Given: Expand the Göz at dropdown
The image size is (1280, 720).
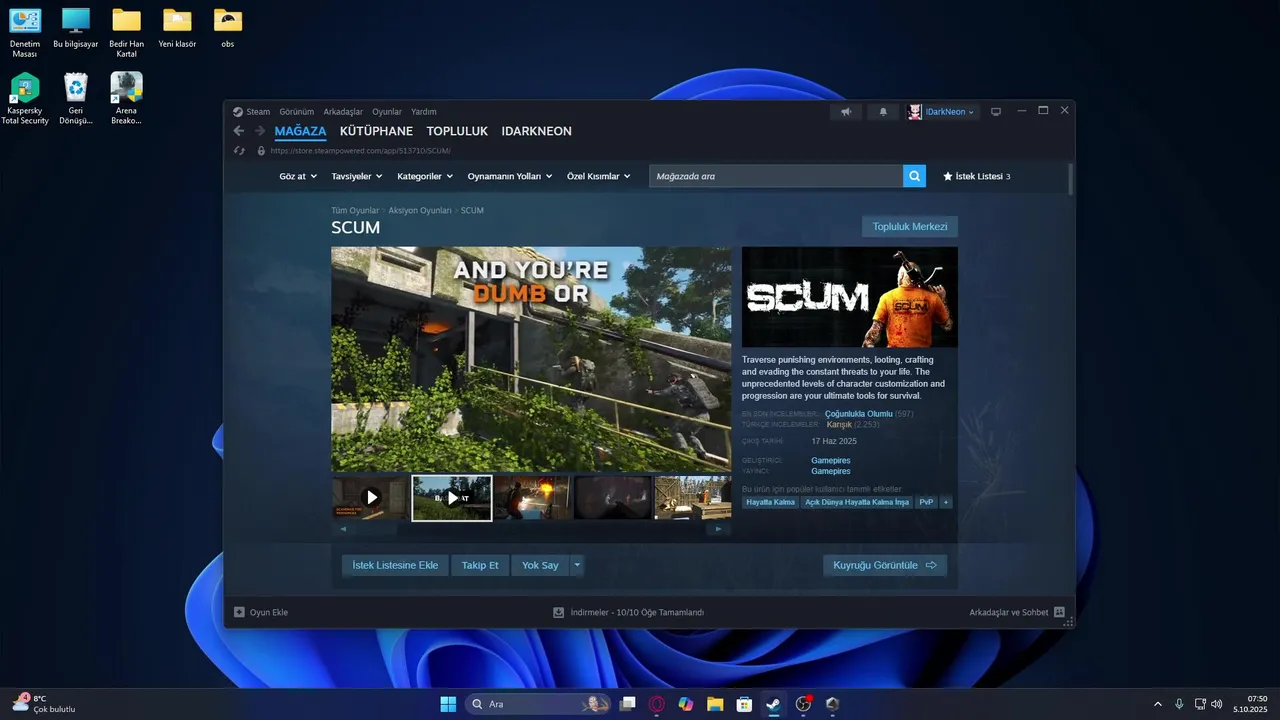Looking at the screenshot, I should click(298, 176).
